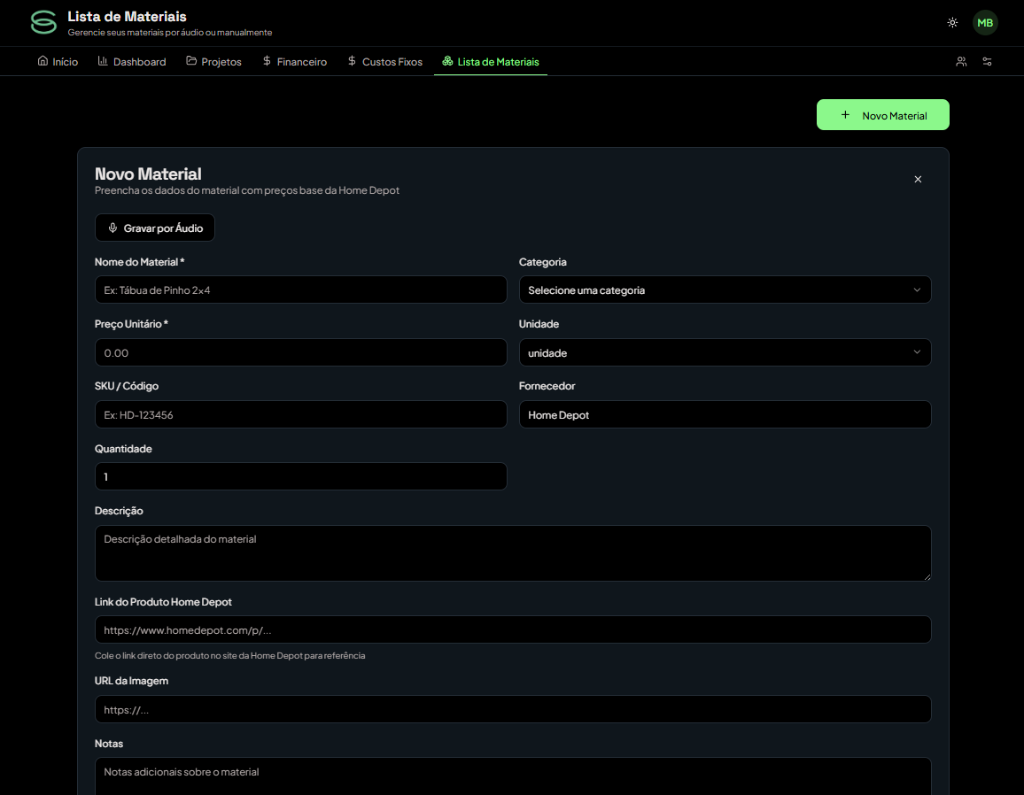Click the 'Novo Material' form heading

(148, 174)
